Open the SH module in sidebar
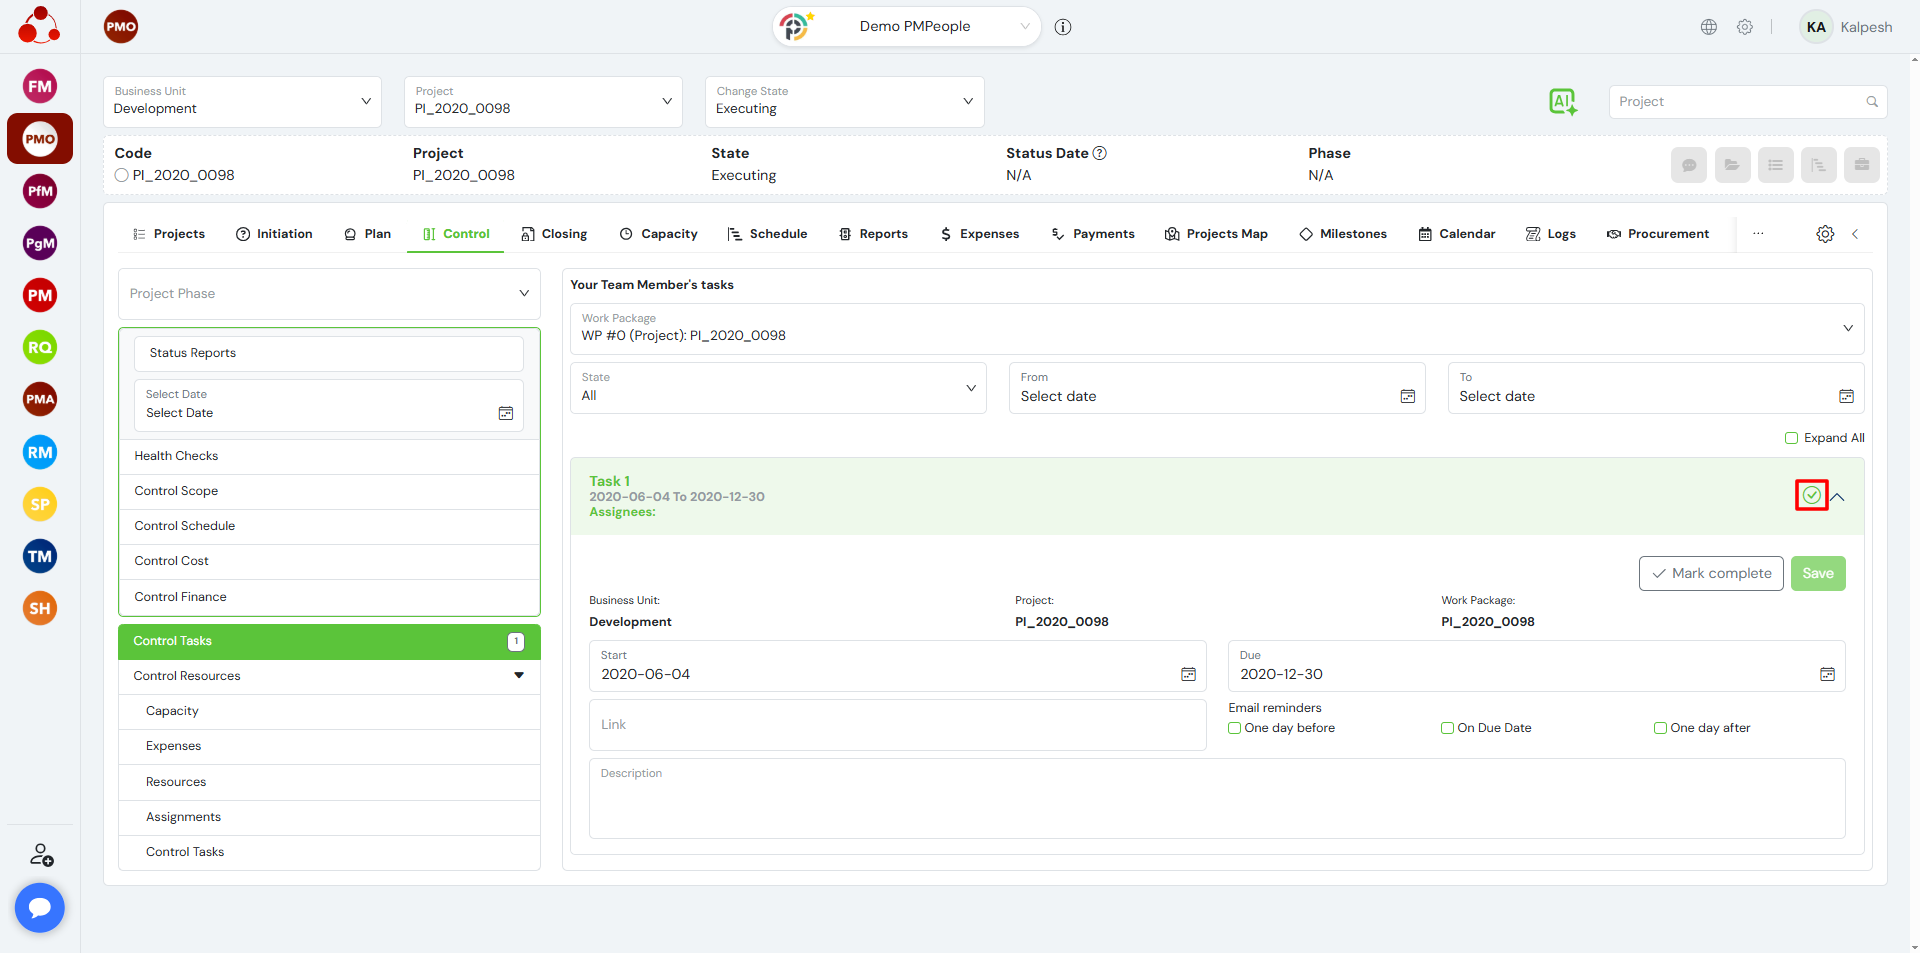Viewport: 1920px width, 953px height. click(x=40, y=608)
